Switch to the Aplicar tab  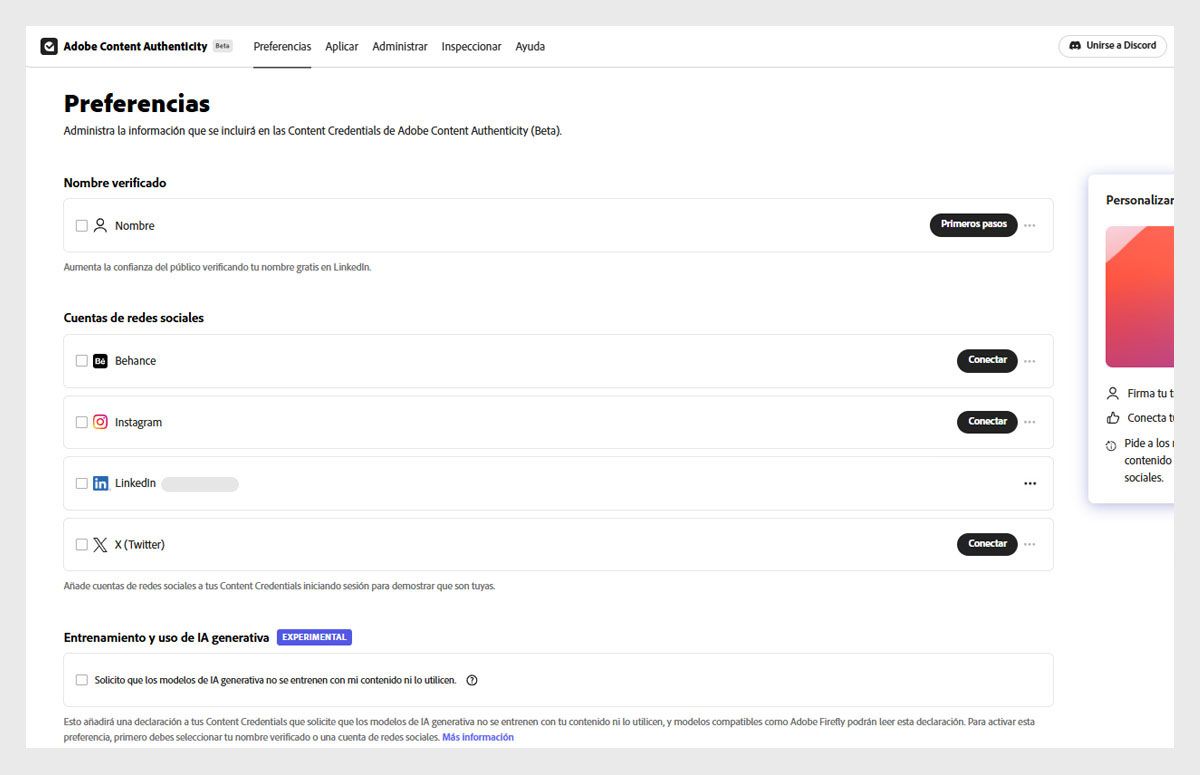click(342, 47)
